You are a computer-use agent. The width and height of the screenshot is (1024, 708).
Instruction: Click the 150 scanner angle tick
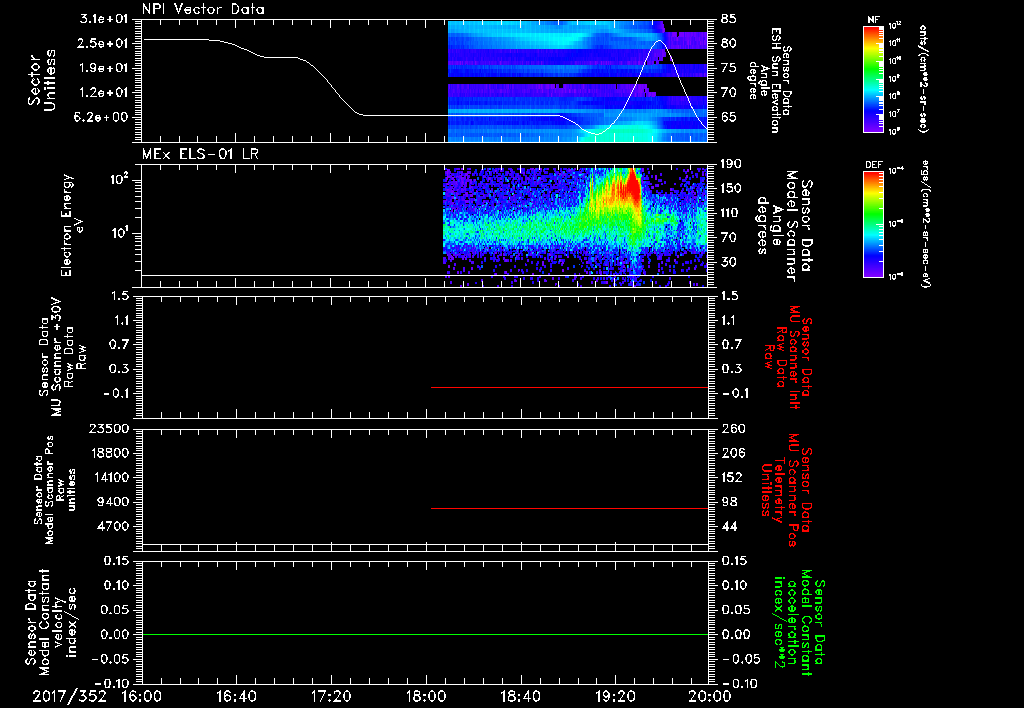coord(732,188)
